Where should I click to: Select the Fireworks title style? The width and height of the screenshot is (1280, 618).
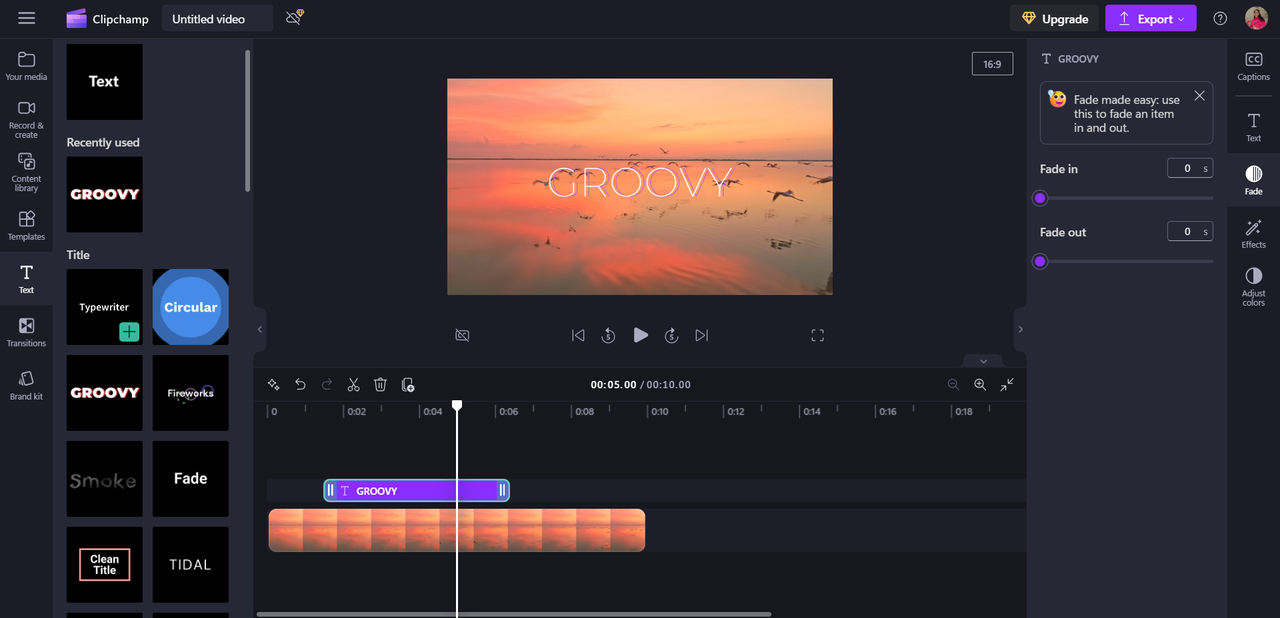point(191,393)
